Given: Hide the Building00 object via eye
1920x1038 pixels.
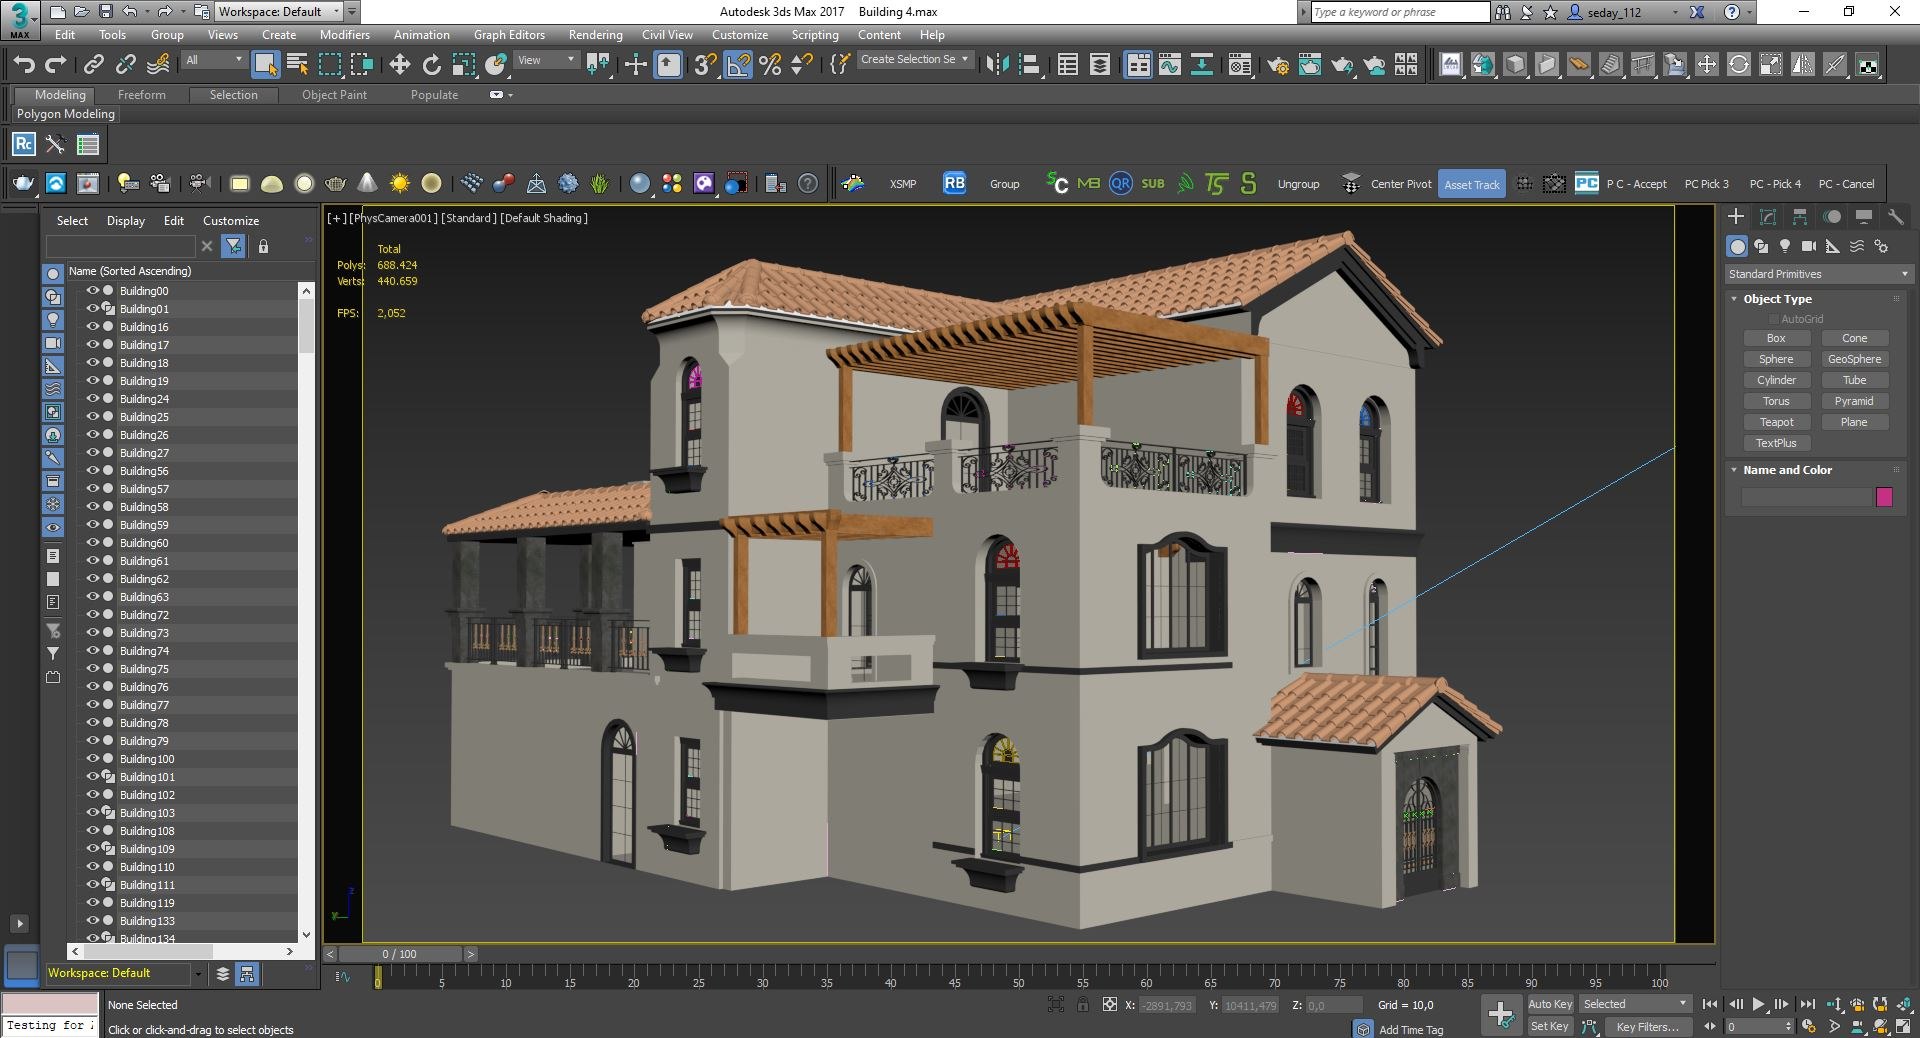Looking at the screenshot, I should pos(92,291).
